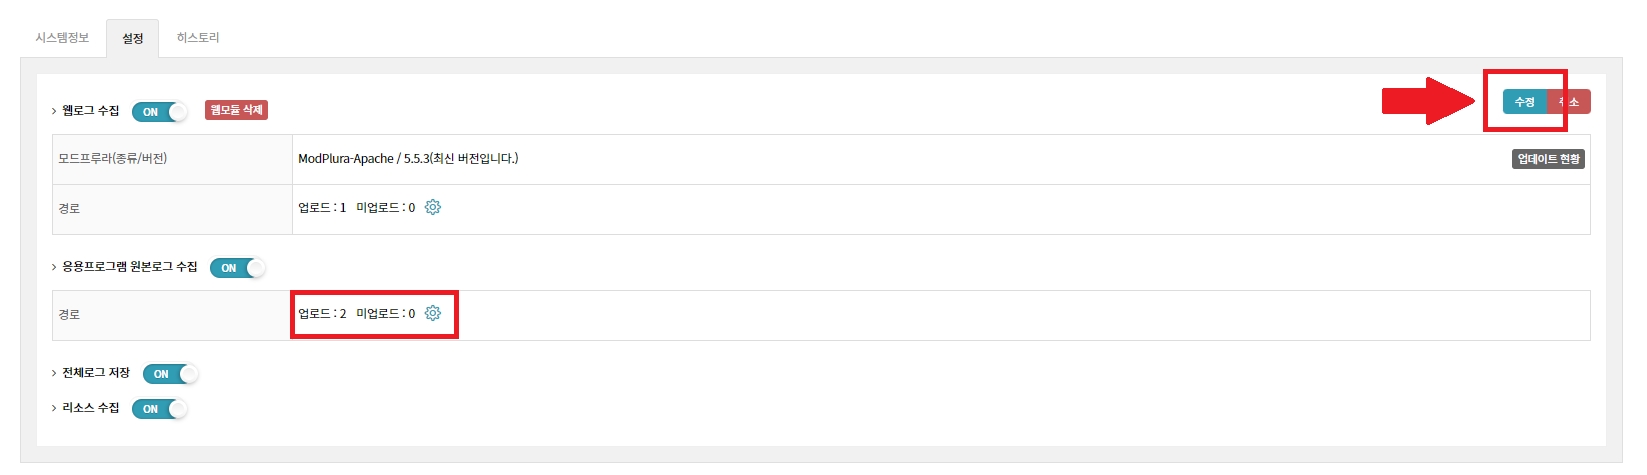The image size is (1647, 475).
Task: Open the web log path settings gear
Action: (x=433, y=207)
